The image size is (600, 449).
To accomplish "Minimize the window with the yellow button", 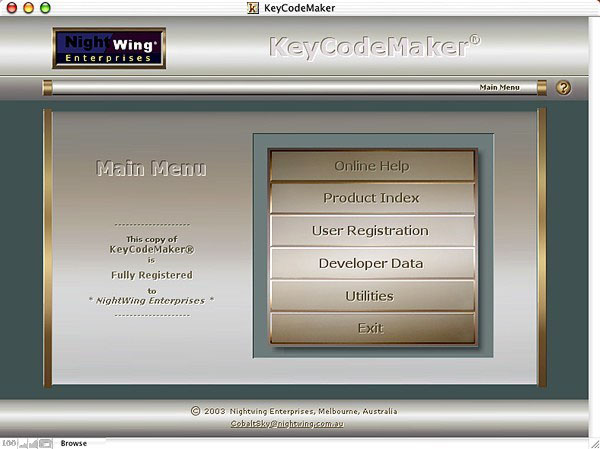I will (29, 8).
